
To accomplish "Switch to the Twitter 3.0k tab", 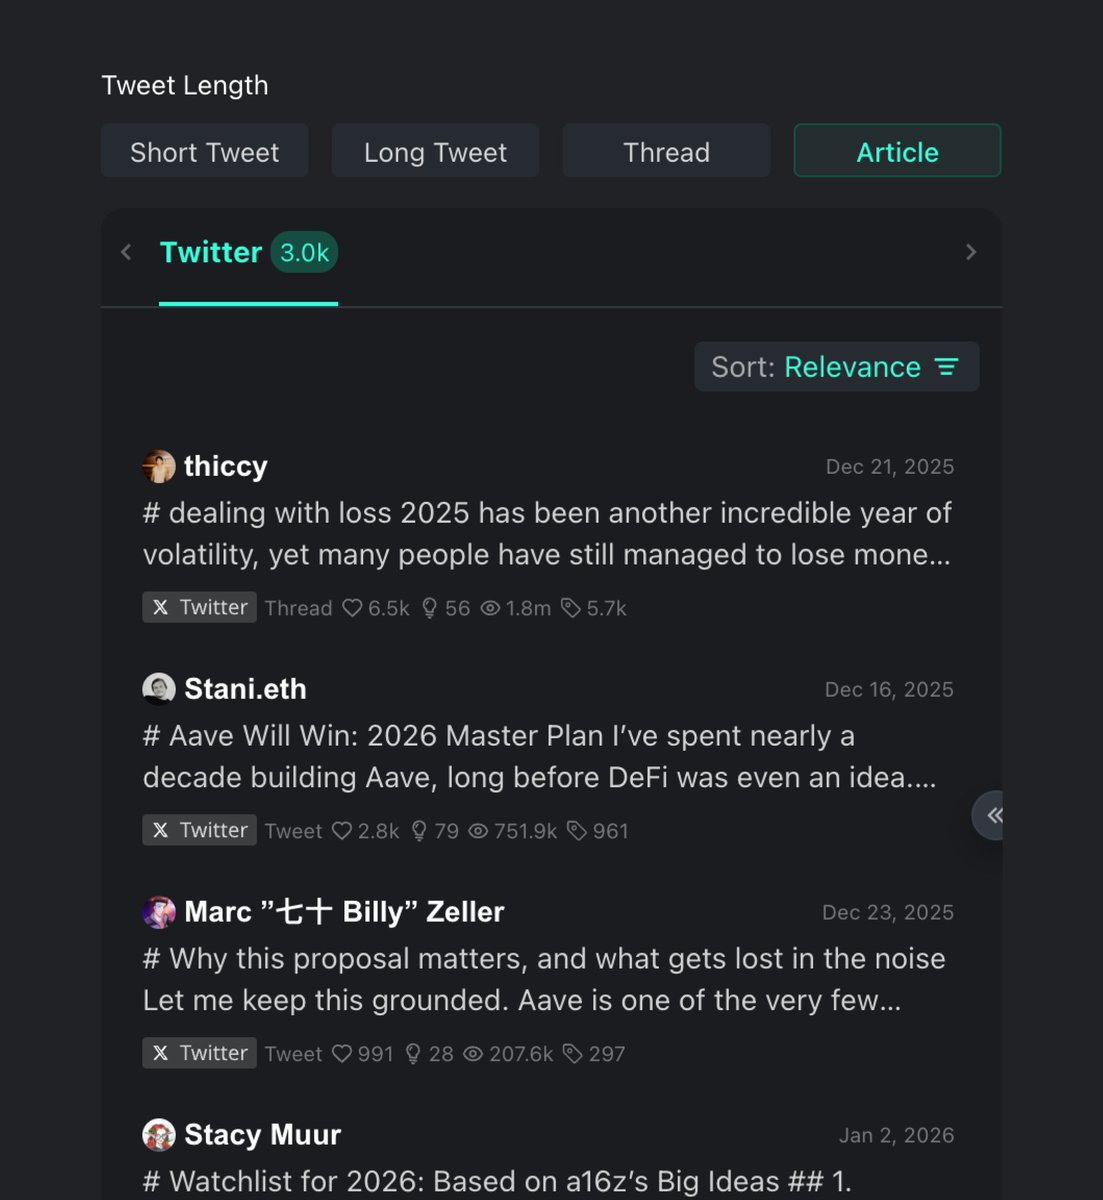I will point(248,253).
